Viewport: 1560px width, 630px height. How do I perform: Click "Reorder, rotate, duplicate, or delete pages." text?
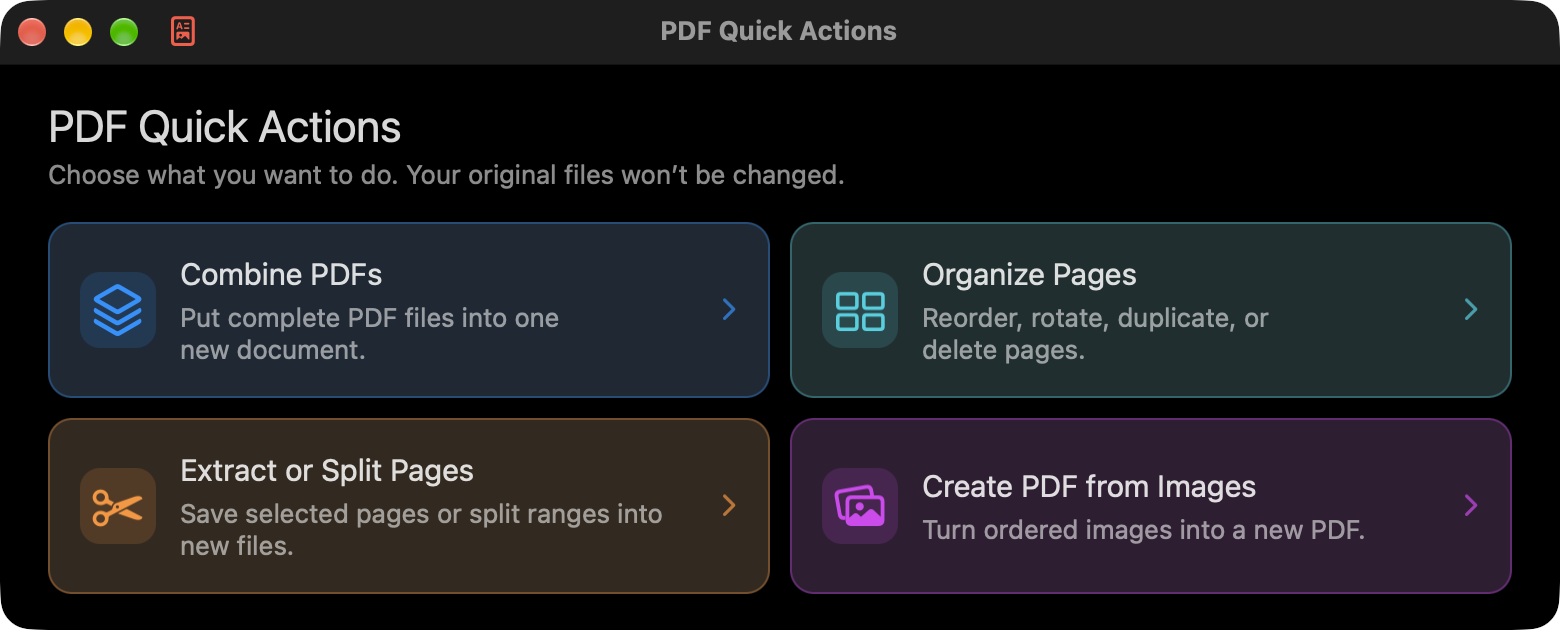tap(1095, 334)
